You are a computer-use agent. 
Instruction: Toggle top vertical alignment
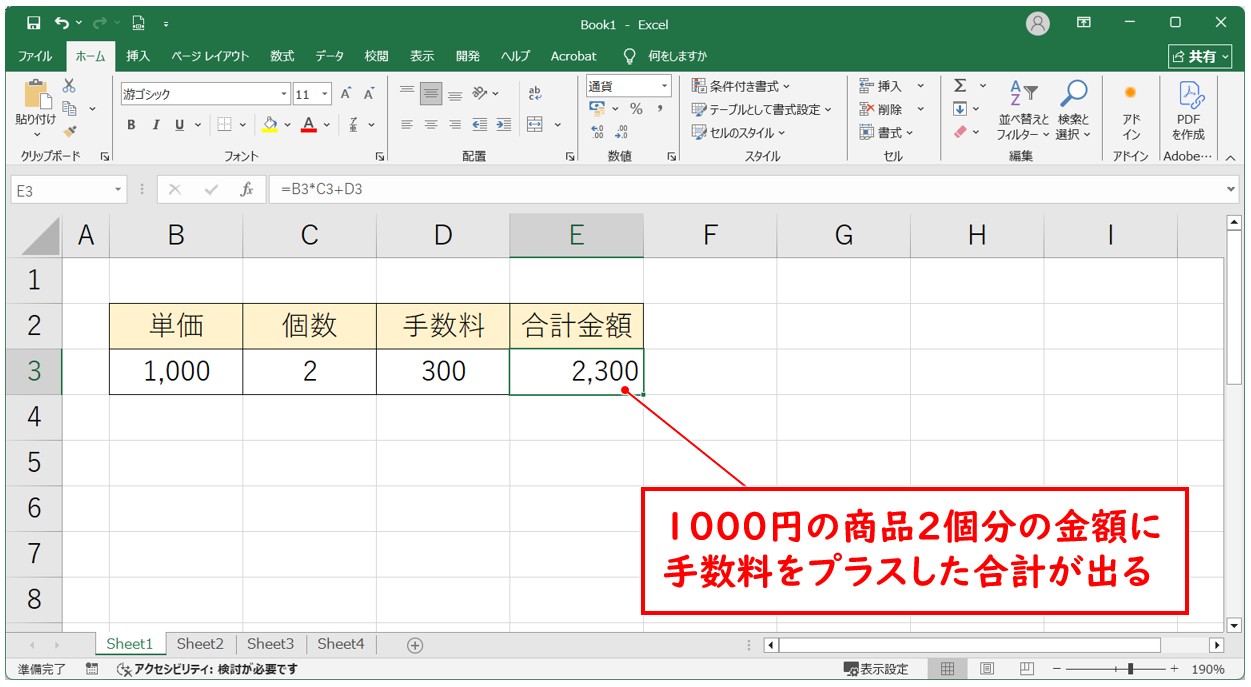point(407,94)
